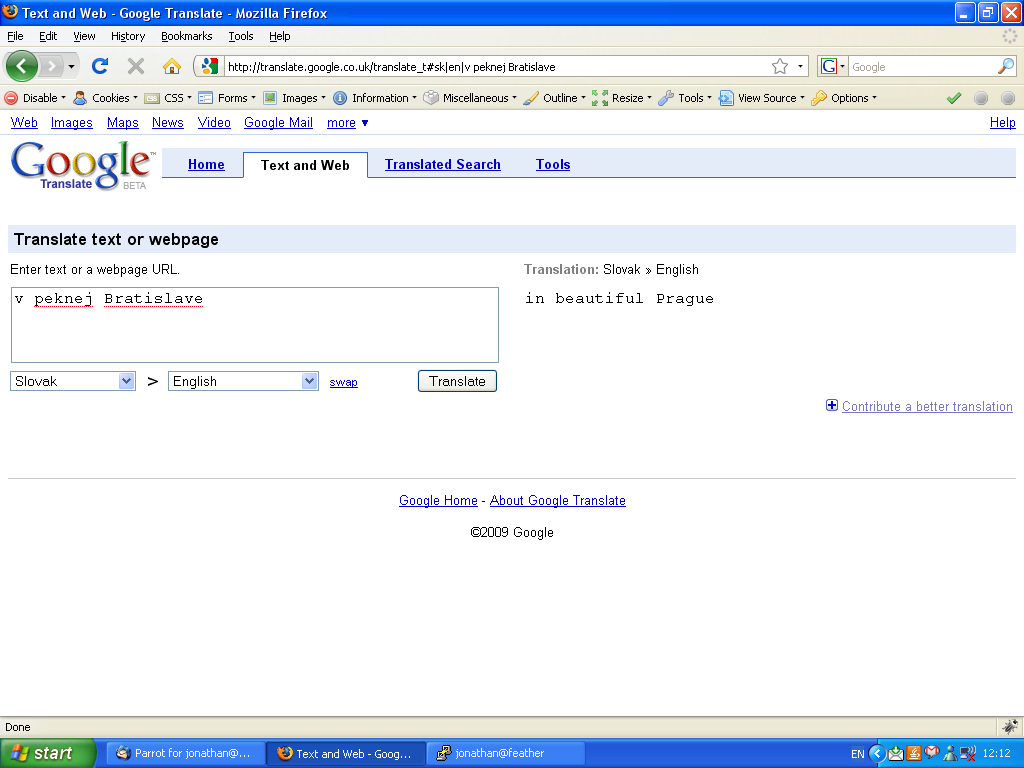Click the Google search box in toolbar
Image resolution: width=1024 pixels, height=768 pixels.
922,66
